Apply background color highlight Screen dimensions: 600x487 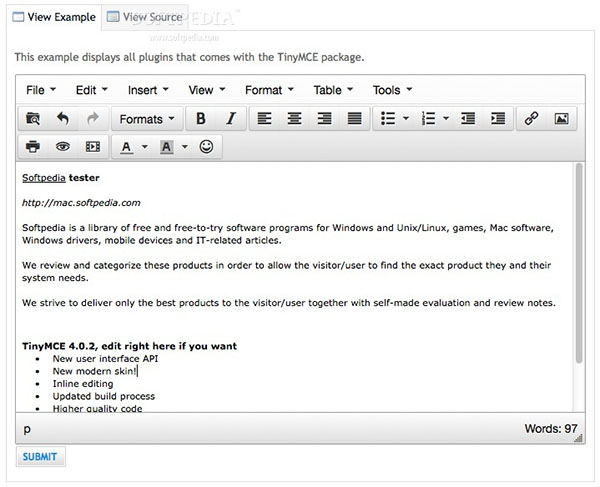click(x=166, y=147)
